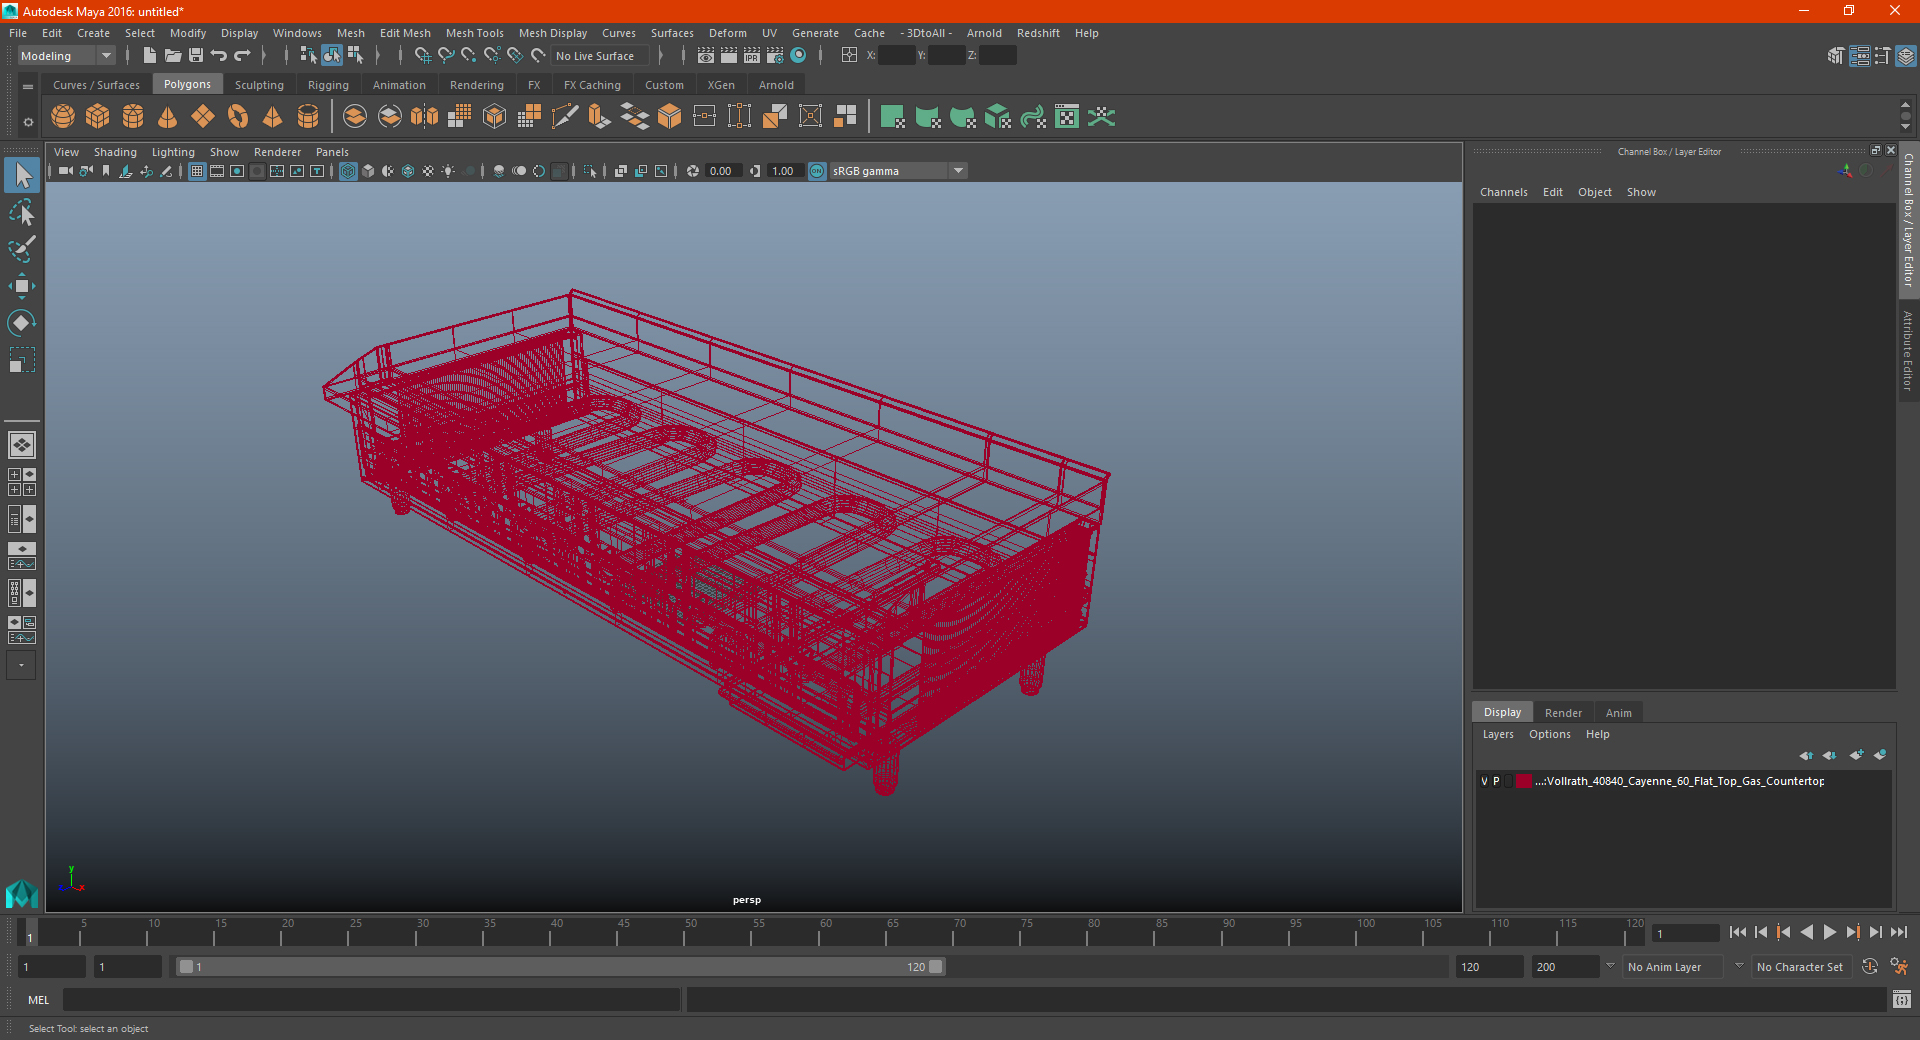Click the Open Scene folder icon
Viewport: 1920px width, 1040px height.
click(173, 56)
